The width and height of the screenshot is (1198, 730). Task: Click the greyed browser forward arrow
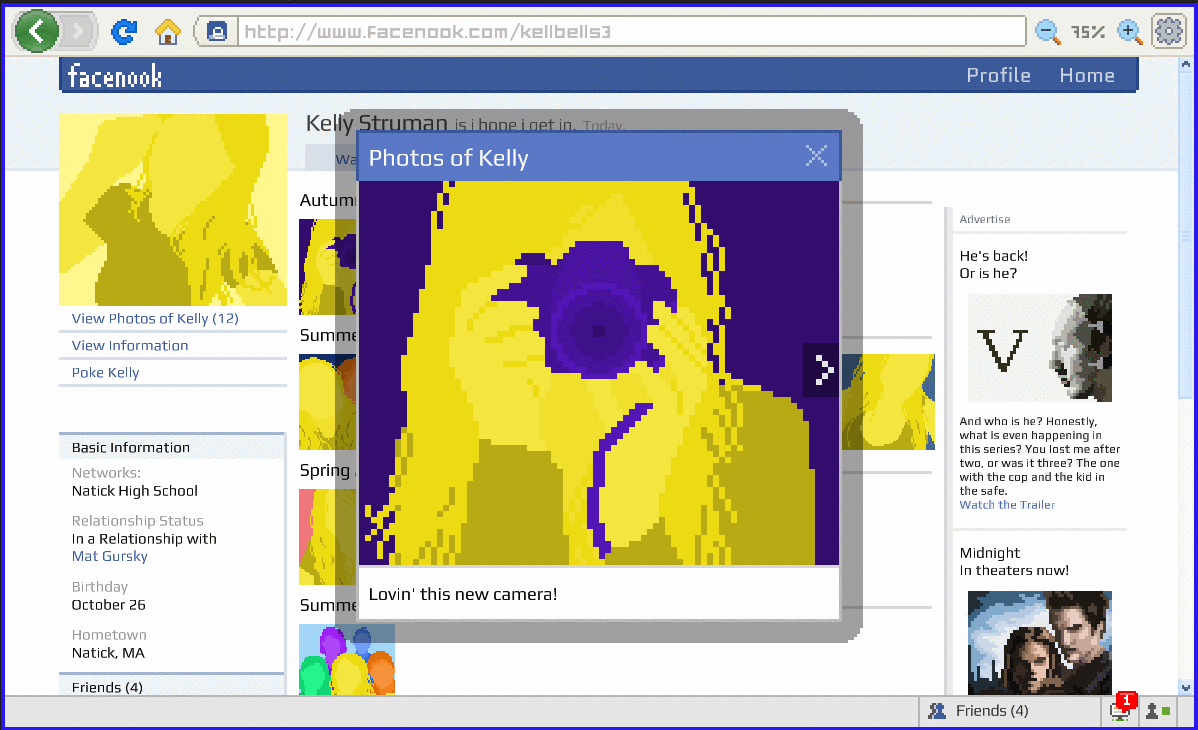click(x=77, y=31)
